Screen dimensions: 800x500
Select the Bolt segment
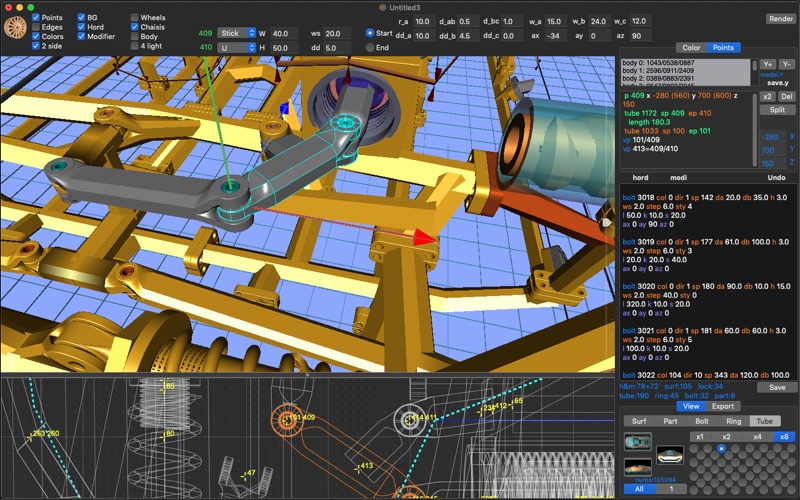[702, 421]
